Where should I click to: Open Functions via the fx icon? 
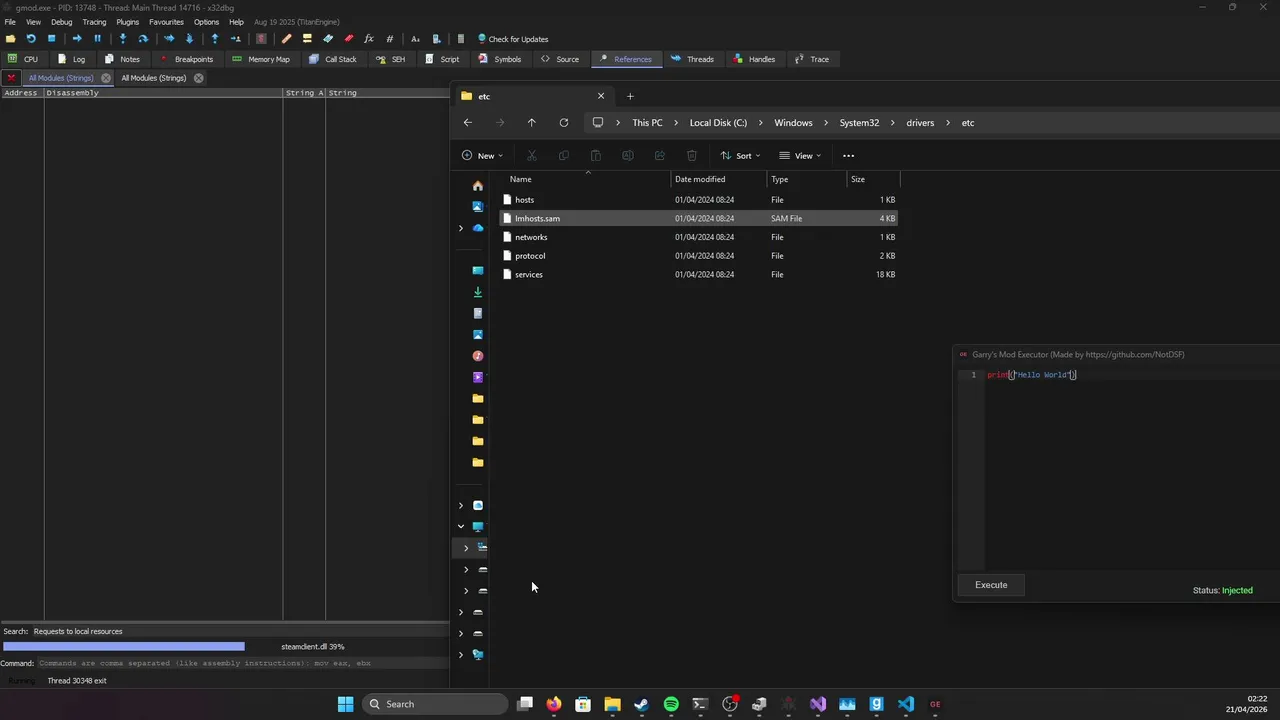(x=369, y=39)
